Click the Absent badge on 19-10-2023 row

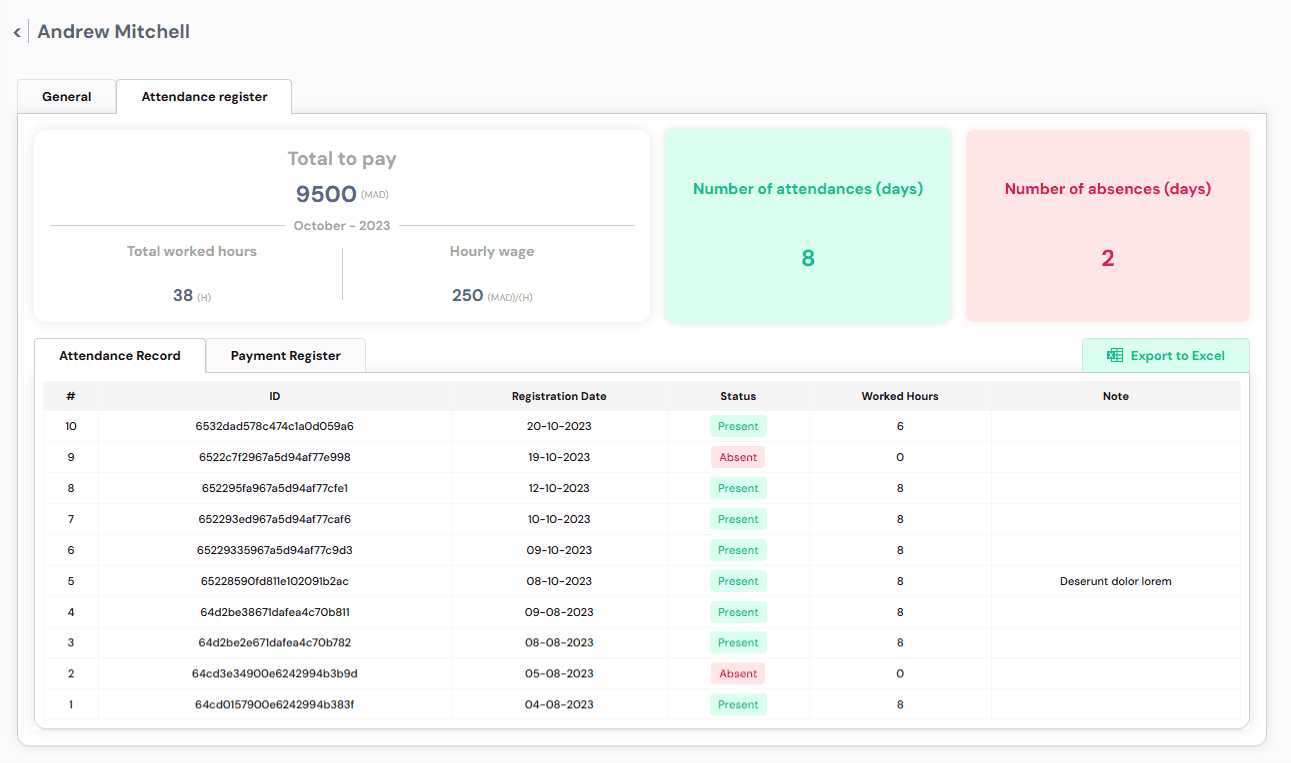(x=738, y=458)
